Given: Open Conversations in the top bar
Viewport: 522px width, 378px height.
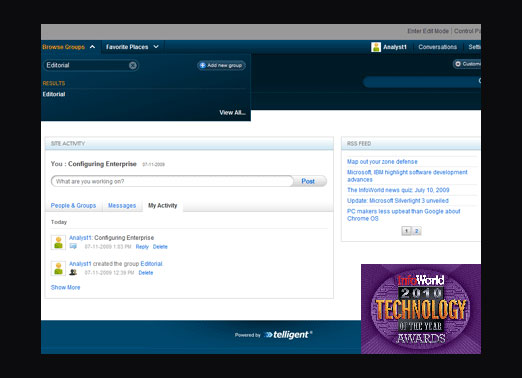Looking at the screenshot, I should click(x=437, y=47).
